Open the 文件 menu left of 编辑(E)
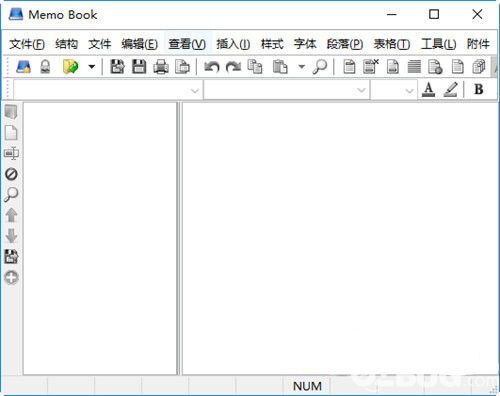This screenshot has width=500, height=396. click(100, 44)
